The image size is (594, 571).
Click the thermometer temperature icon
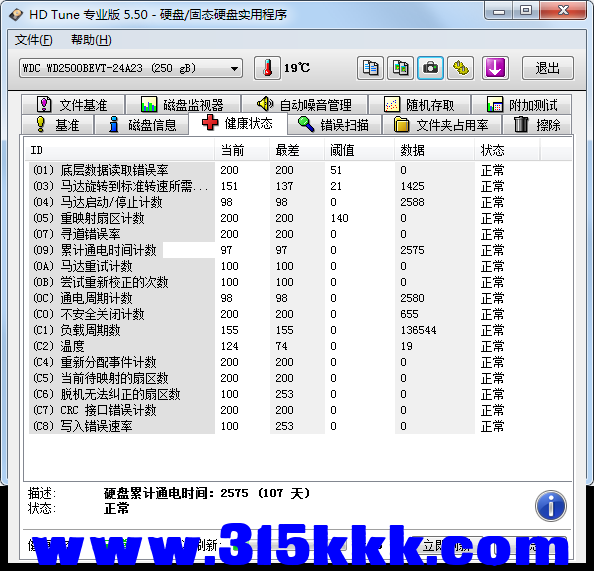(x=267, y=68)
